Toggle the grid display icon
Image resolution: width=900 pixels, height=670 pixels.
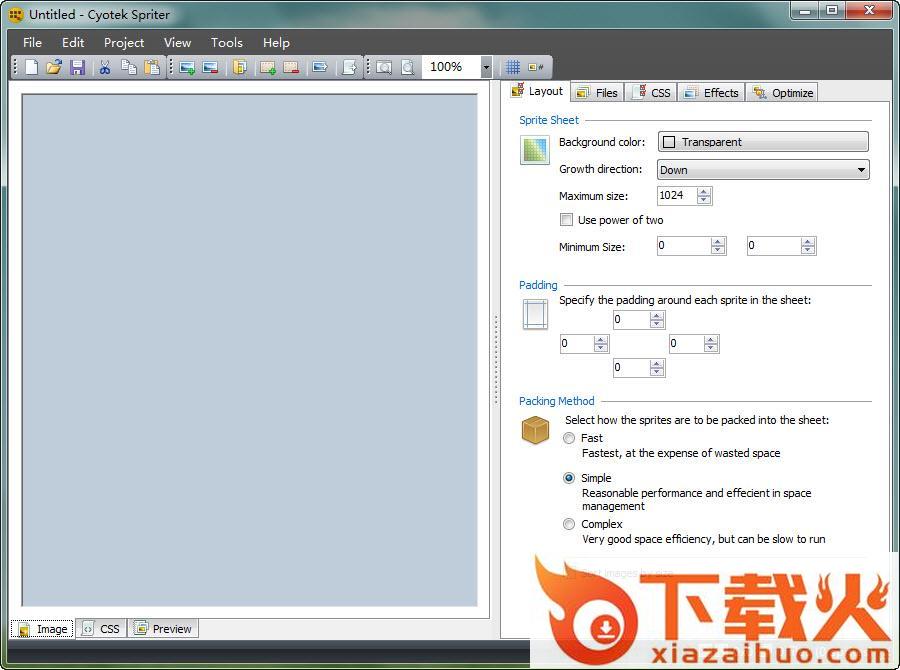pyautogui.click(x=512, y=67)
